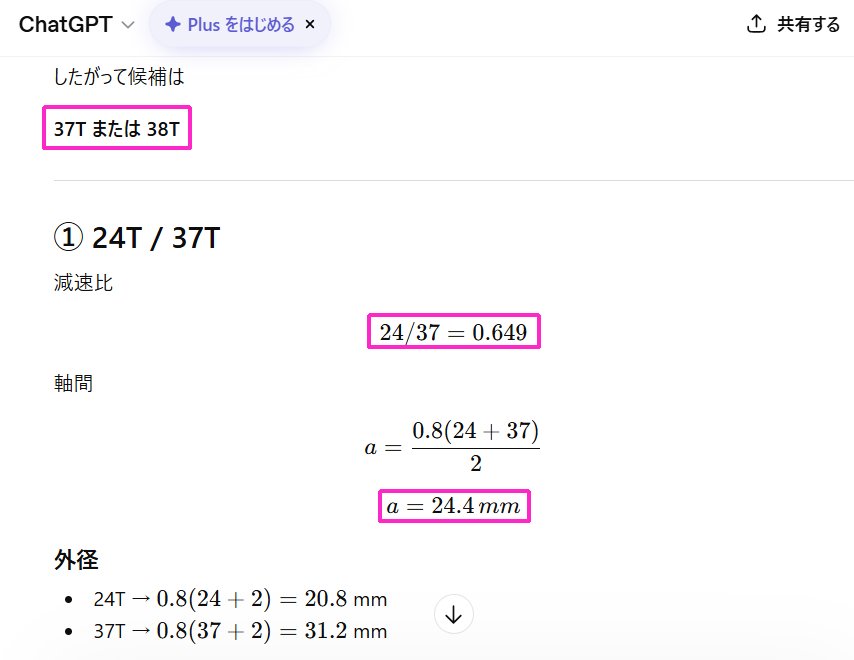The image size is (854, 660).
Task: Open the ChatGPT model selector
Action: coord(75,25)
